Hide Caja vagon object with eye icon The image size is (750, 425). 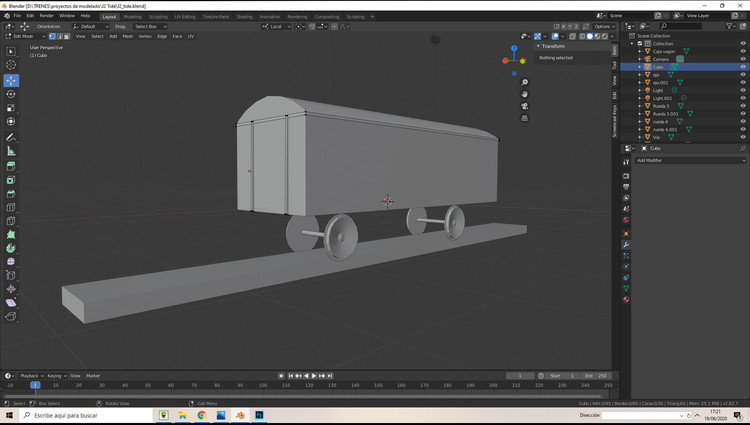pyautogui.click(x=743, y=51)
